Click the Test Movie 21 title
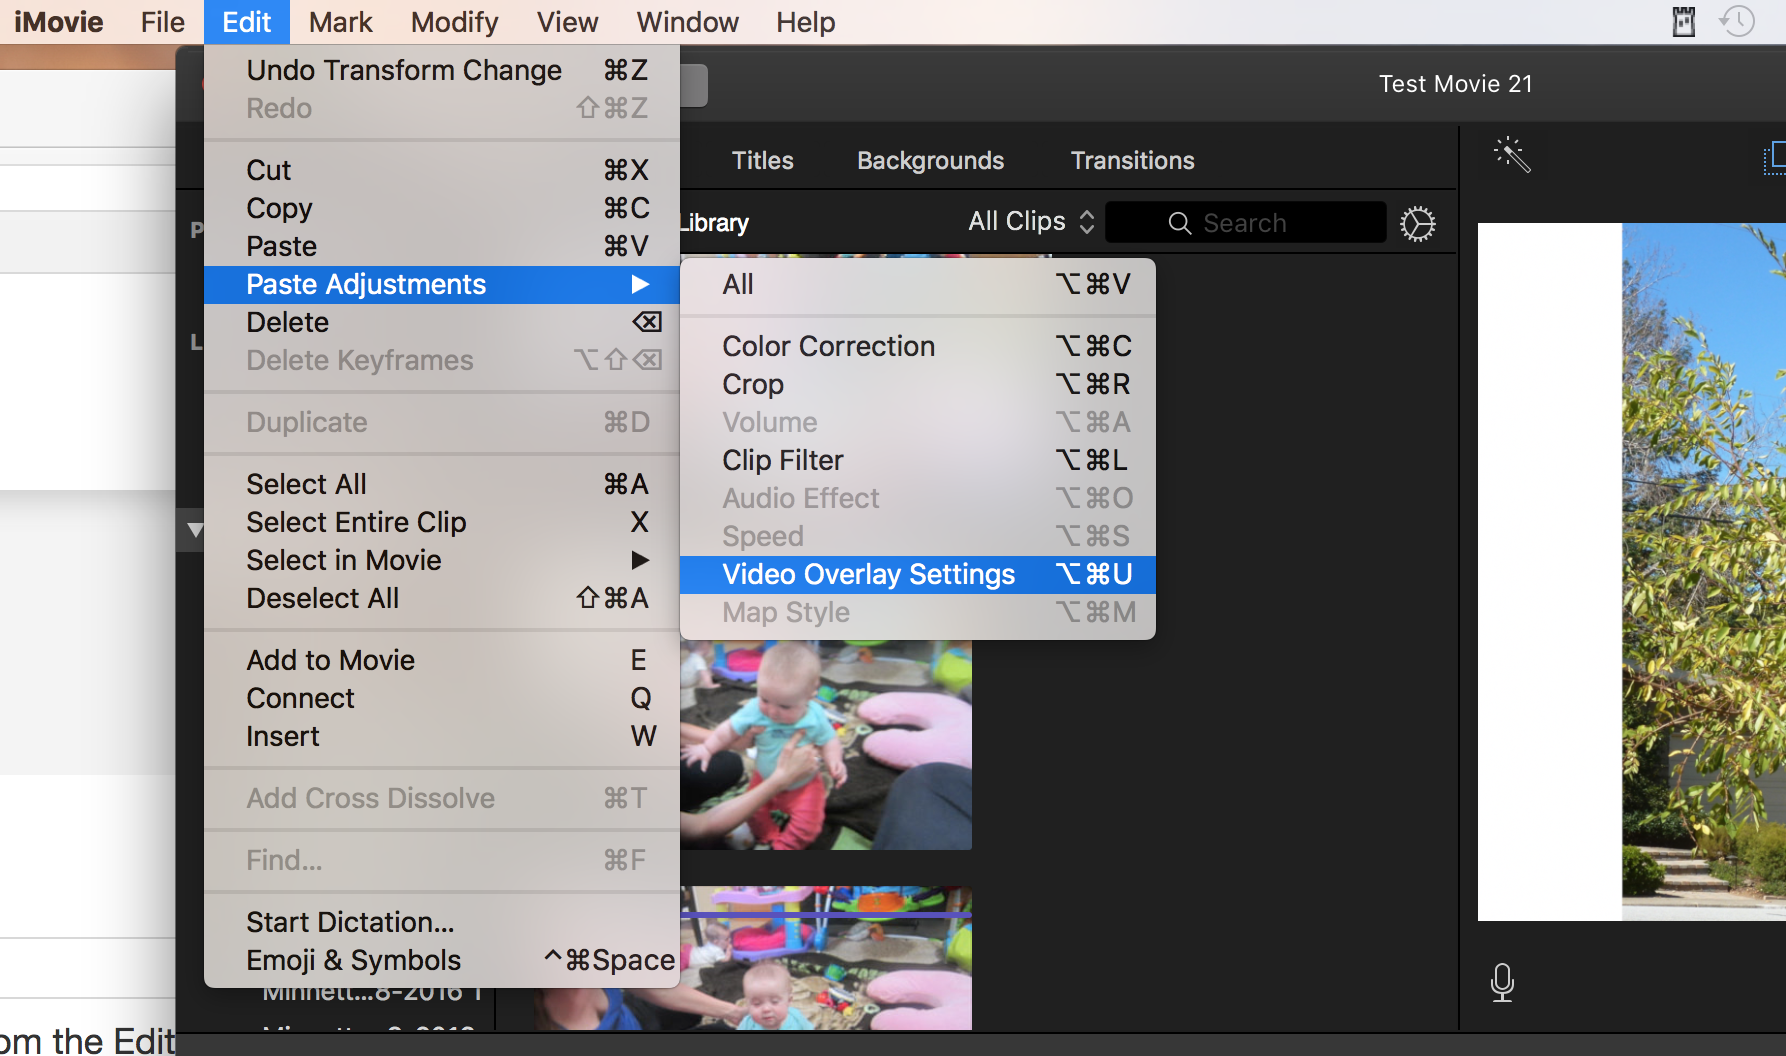The image size is (1786, 1056). tap(1455, 84)
